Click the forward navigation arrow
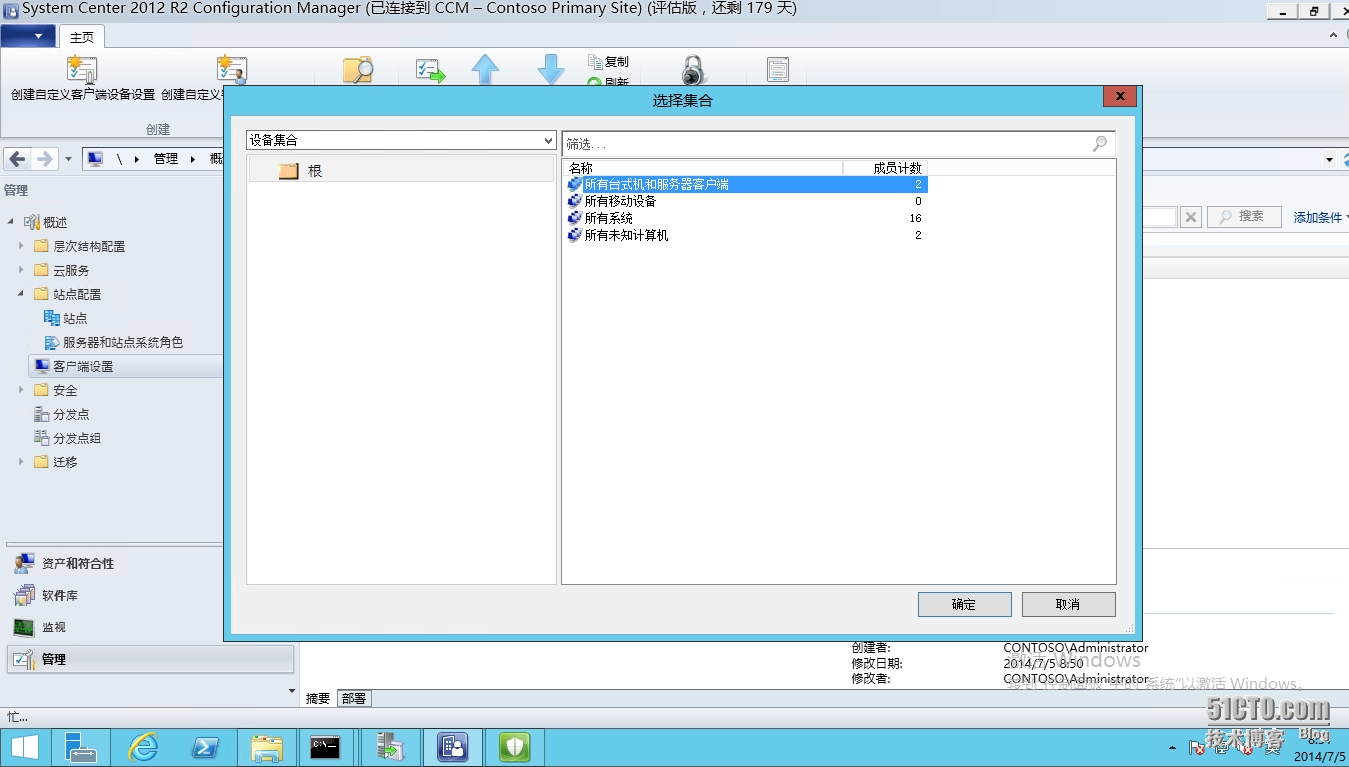 (x=44, y=159)
